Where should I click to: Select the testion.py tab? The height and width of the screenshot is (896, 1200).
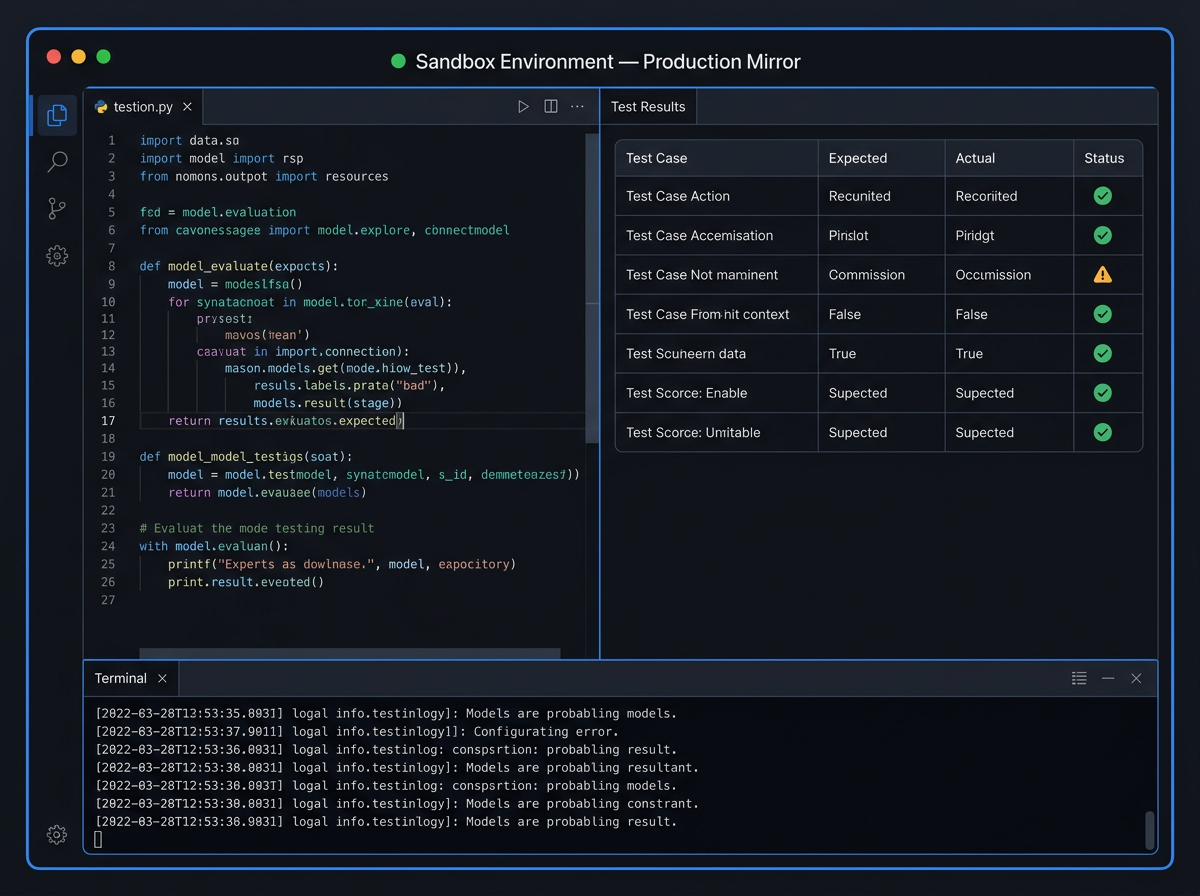(144, 107)
